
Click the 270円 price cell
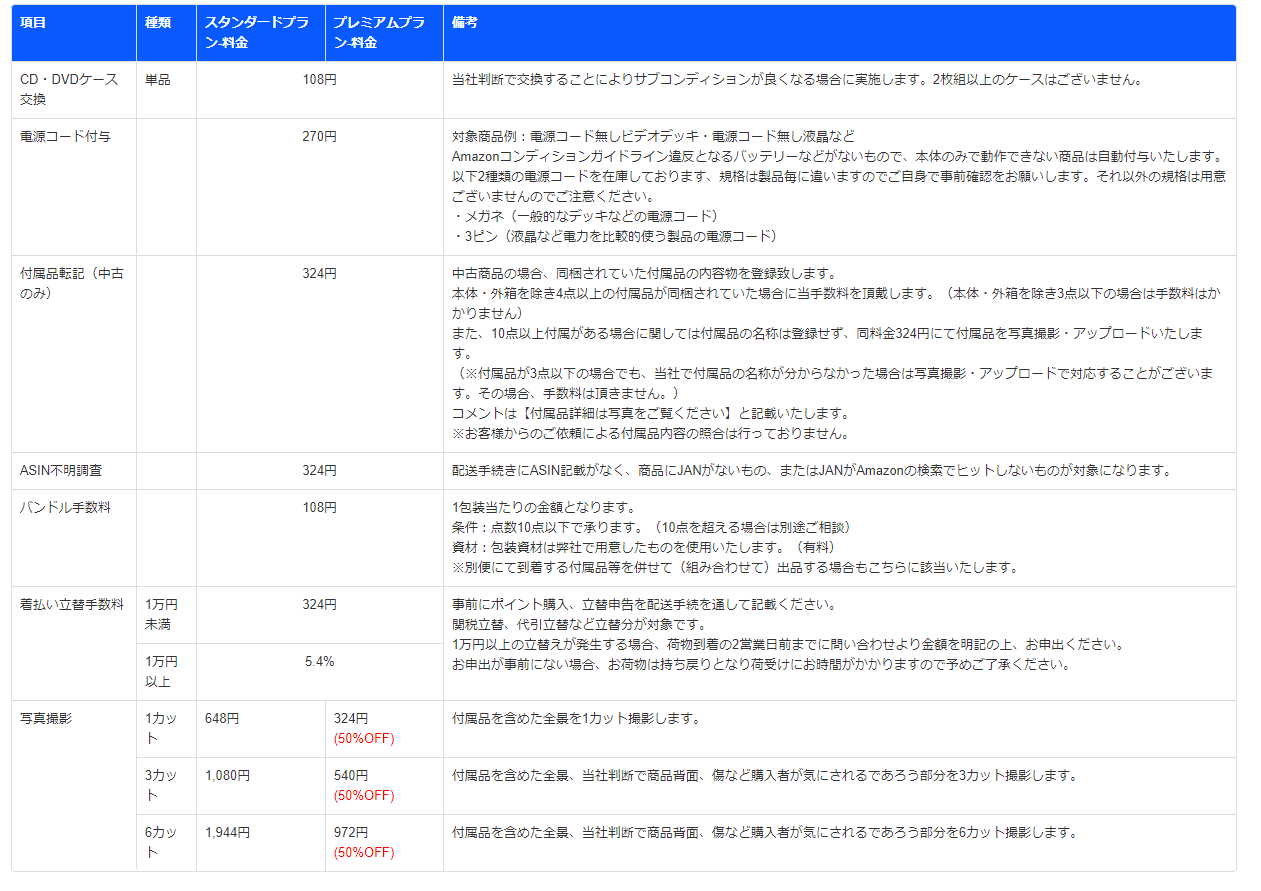coord(319,136)
